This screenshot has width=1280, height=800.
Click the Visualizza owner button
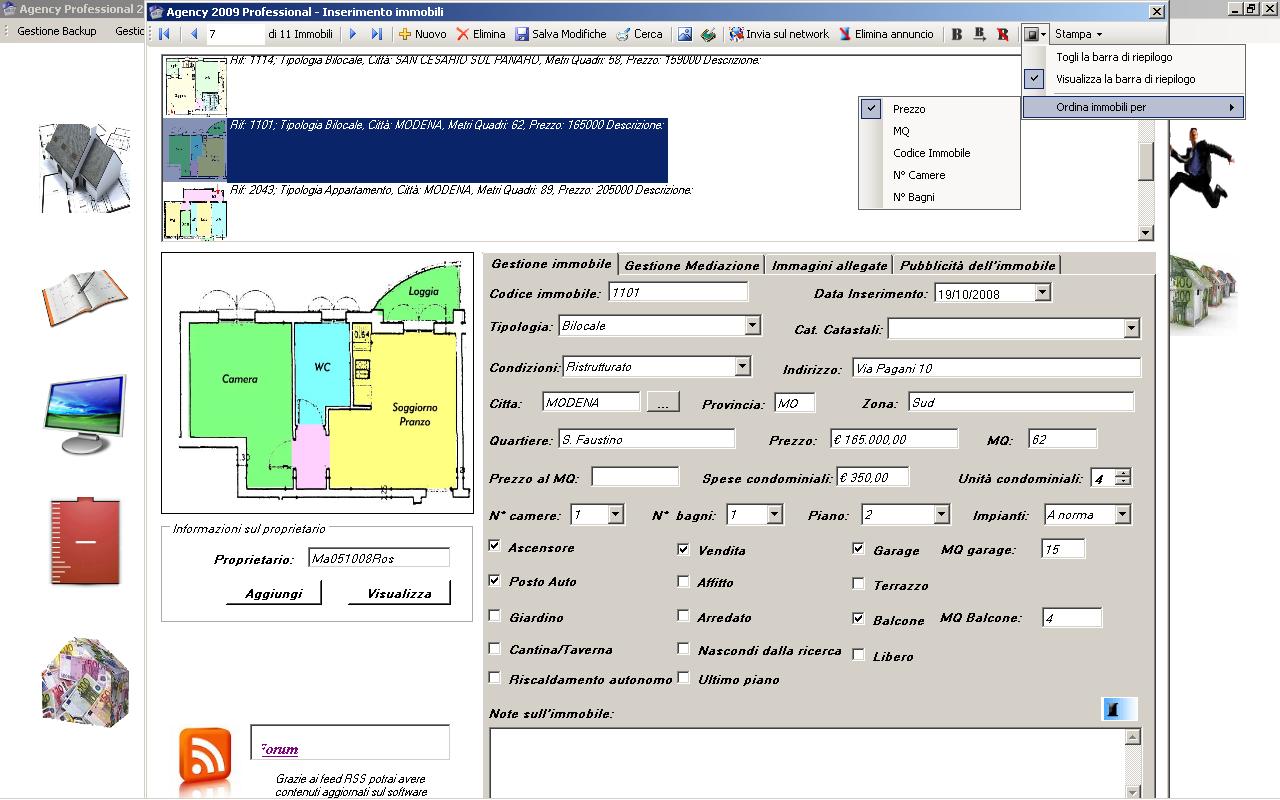[399, 593]
